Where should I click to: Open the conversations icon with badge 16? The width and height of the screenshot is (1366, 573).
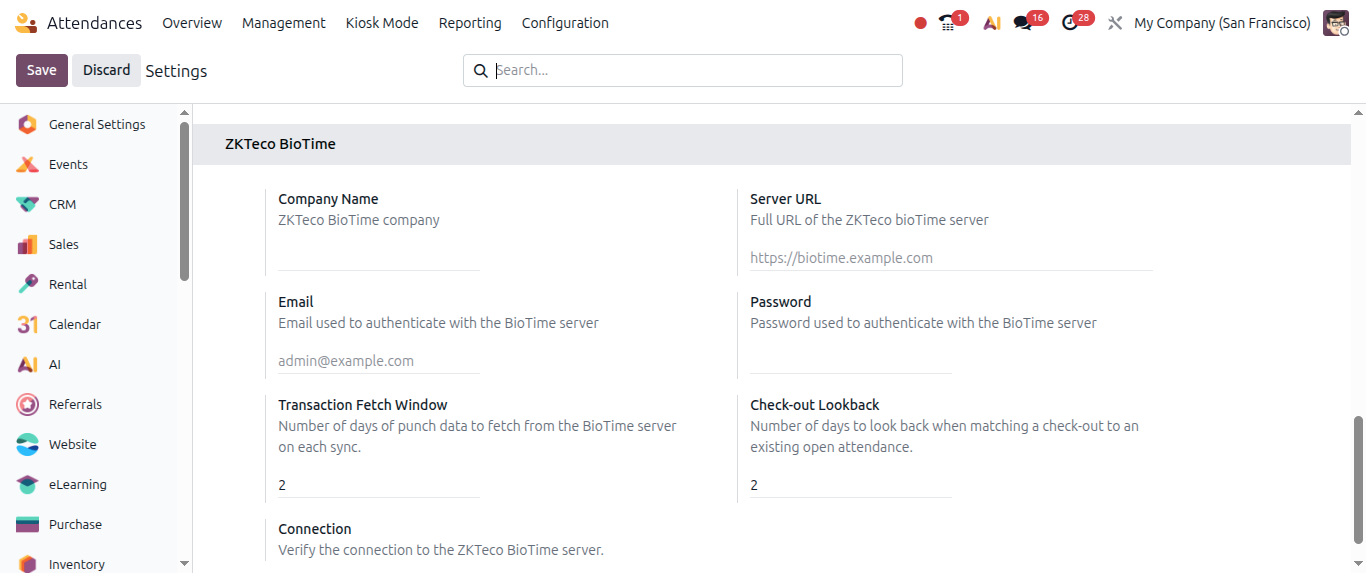[x=1022, y=23]
